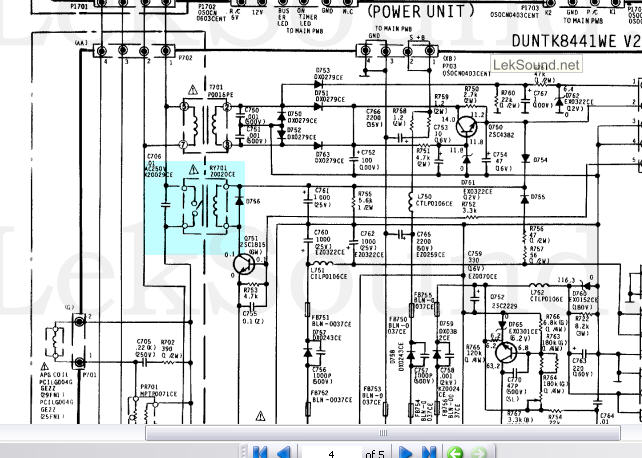The height and width of the screenshot is (458, 642).
Task: Click the horizontal scrollbar thumb
Action: click(383, 433)
